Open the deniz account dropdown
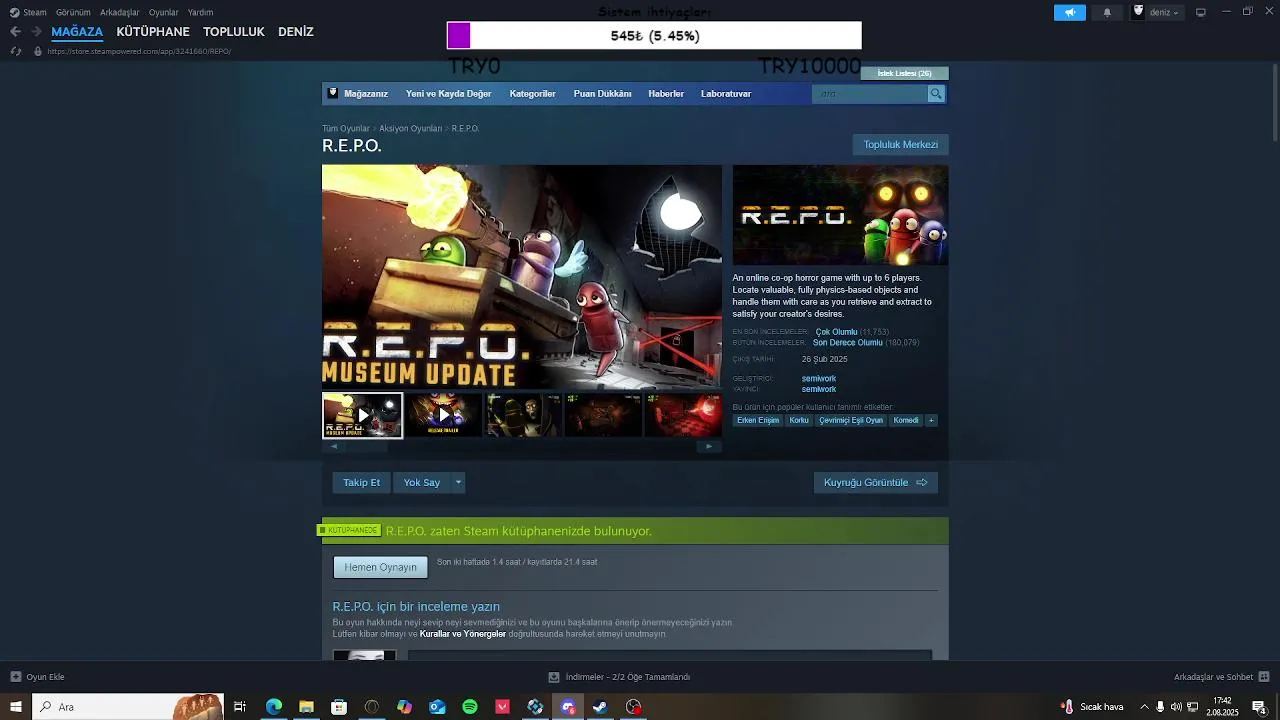Viewport: 1280px width, 720px height. 1156,12
